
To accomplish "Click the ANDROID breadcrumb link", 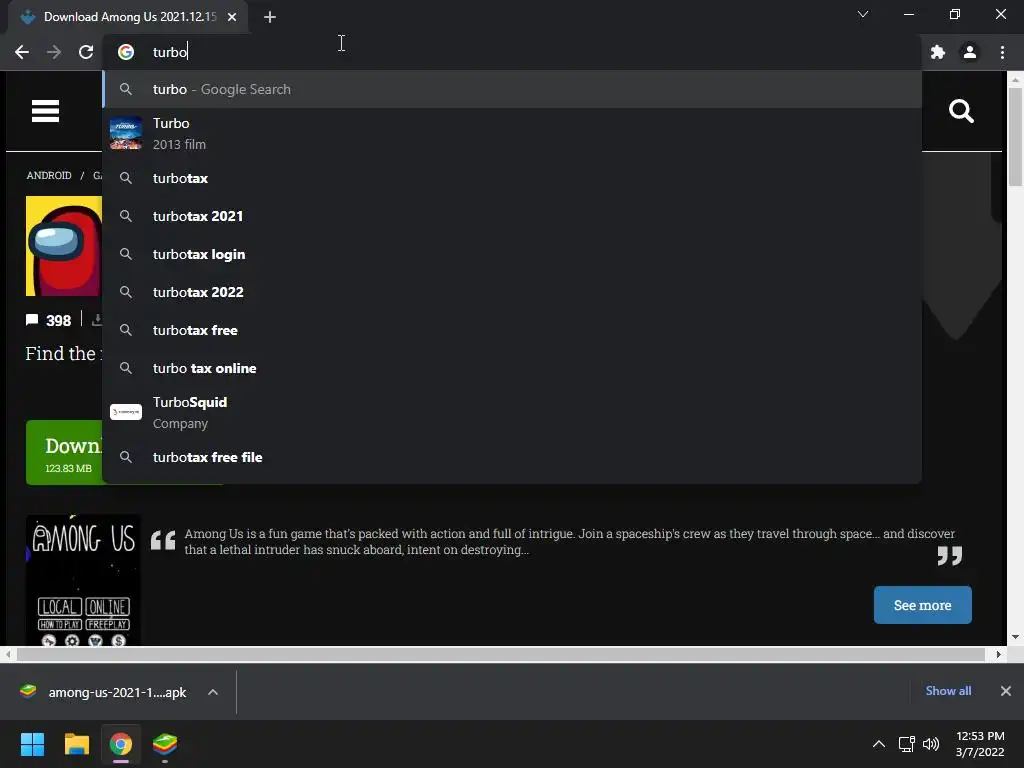I will [x=49, y=176].
